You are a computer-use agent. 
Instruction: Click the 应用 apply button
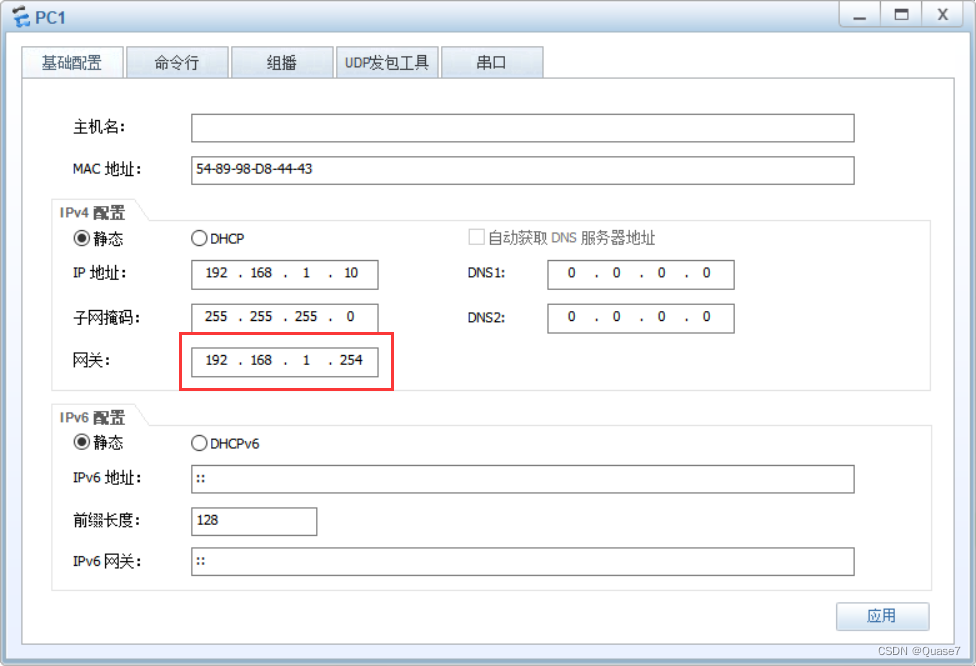click(882, 616)
